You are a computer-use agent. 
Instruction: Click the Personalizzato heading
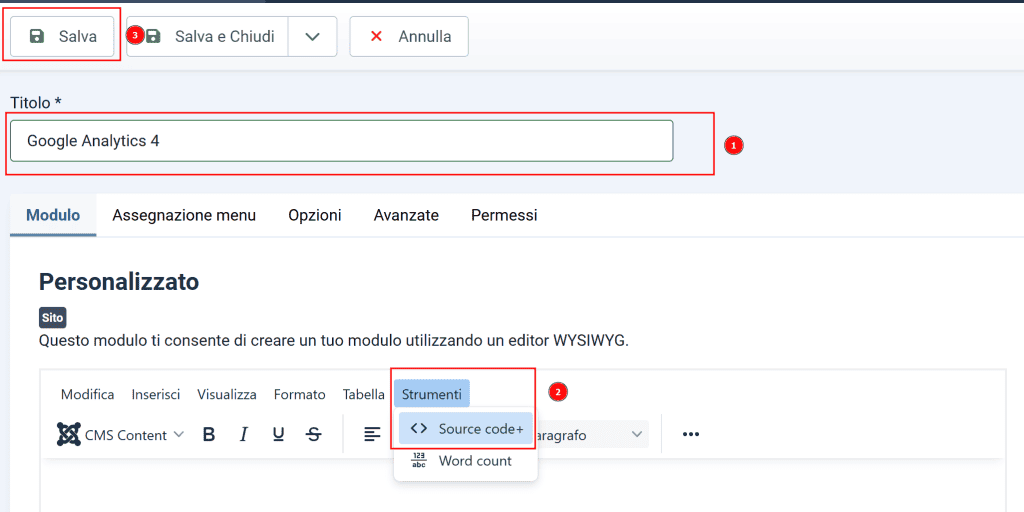pyautogui.click(x=119, y=282)
